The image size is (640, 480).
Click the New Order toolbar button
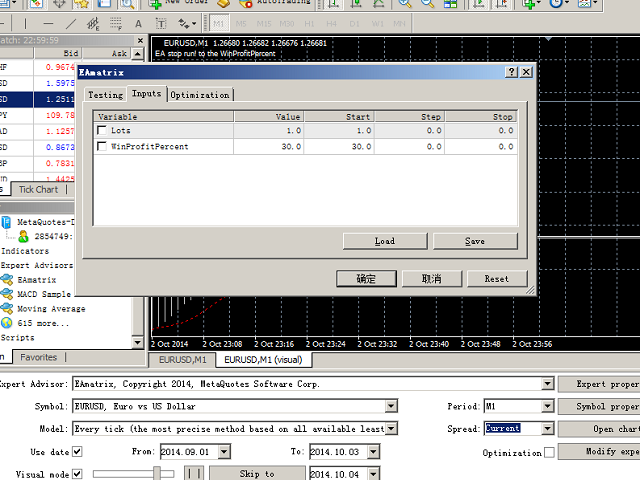tap(178, 3)
